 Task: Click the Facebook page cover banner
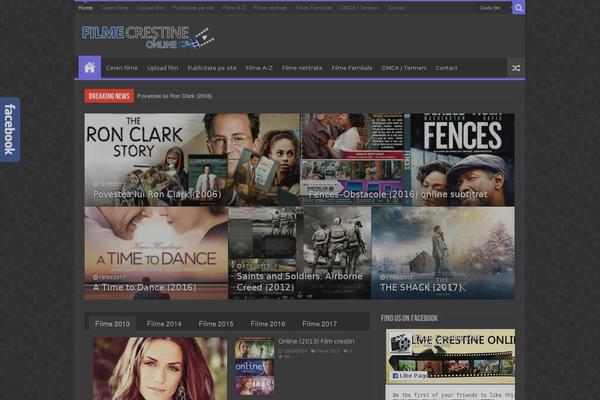(x=450, y=357)
